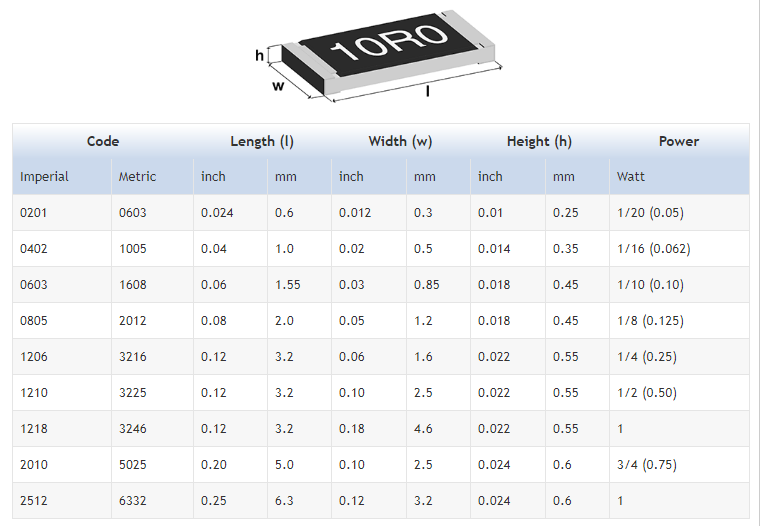This screenshot has width=760, height=526.
Task: Click the 'h' height dimension label
Action: point(259,56)
